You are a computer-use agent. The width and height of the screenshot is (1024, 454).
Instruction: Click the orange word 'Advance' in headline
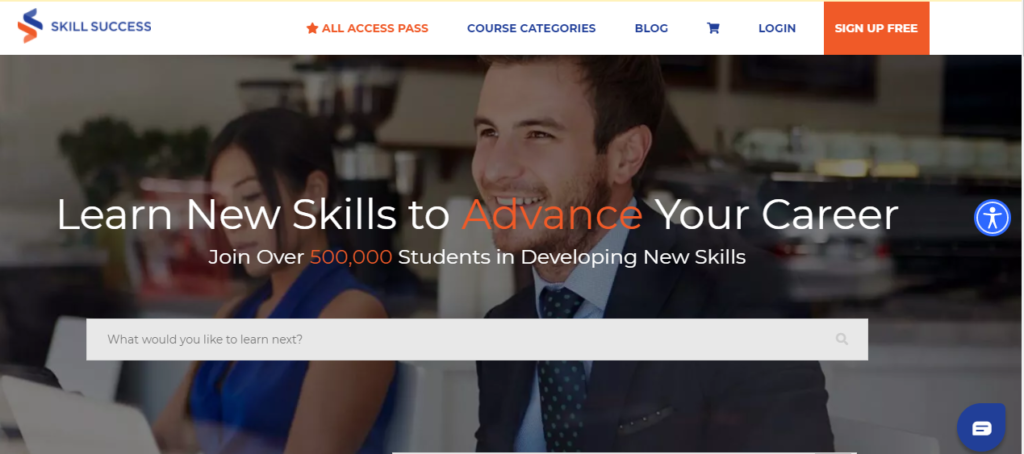[552, 215]
